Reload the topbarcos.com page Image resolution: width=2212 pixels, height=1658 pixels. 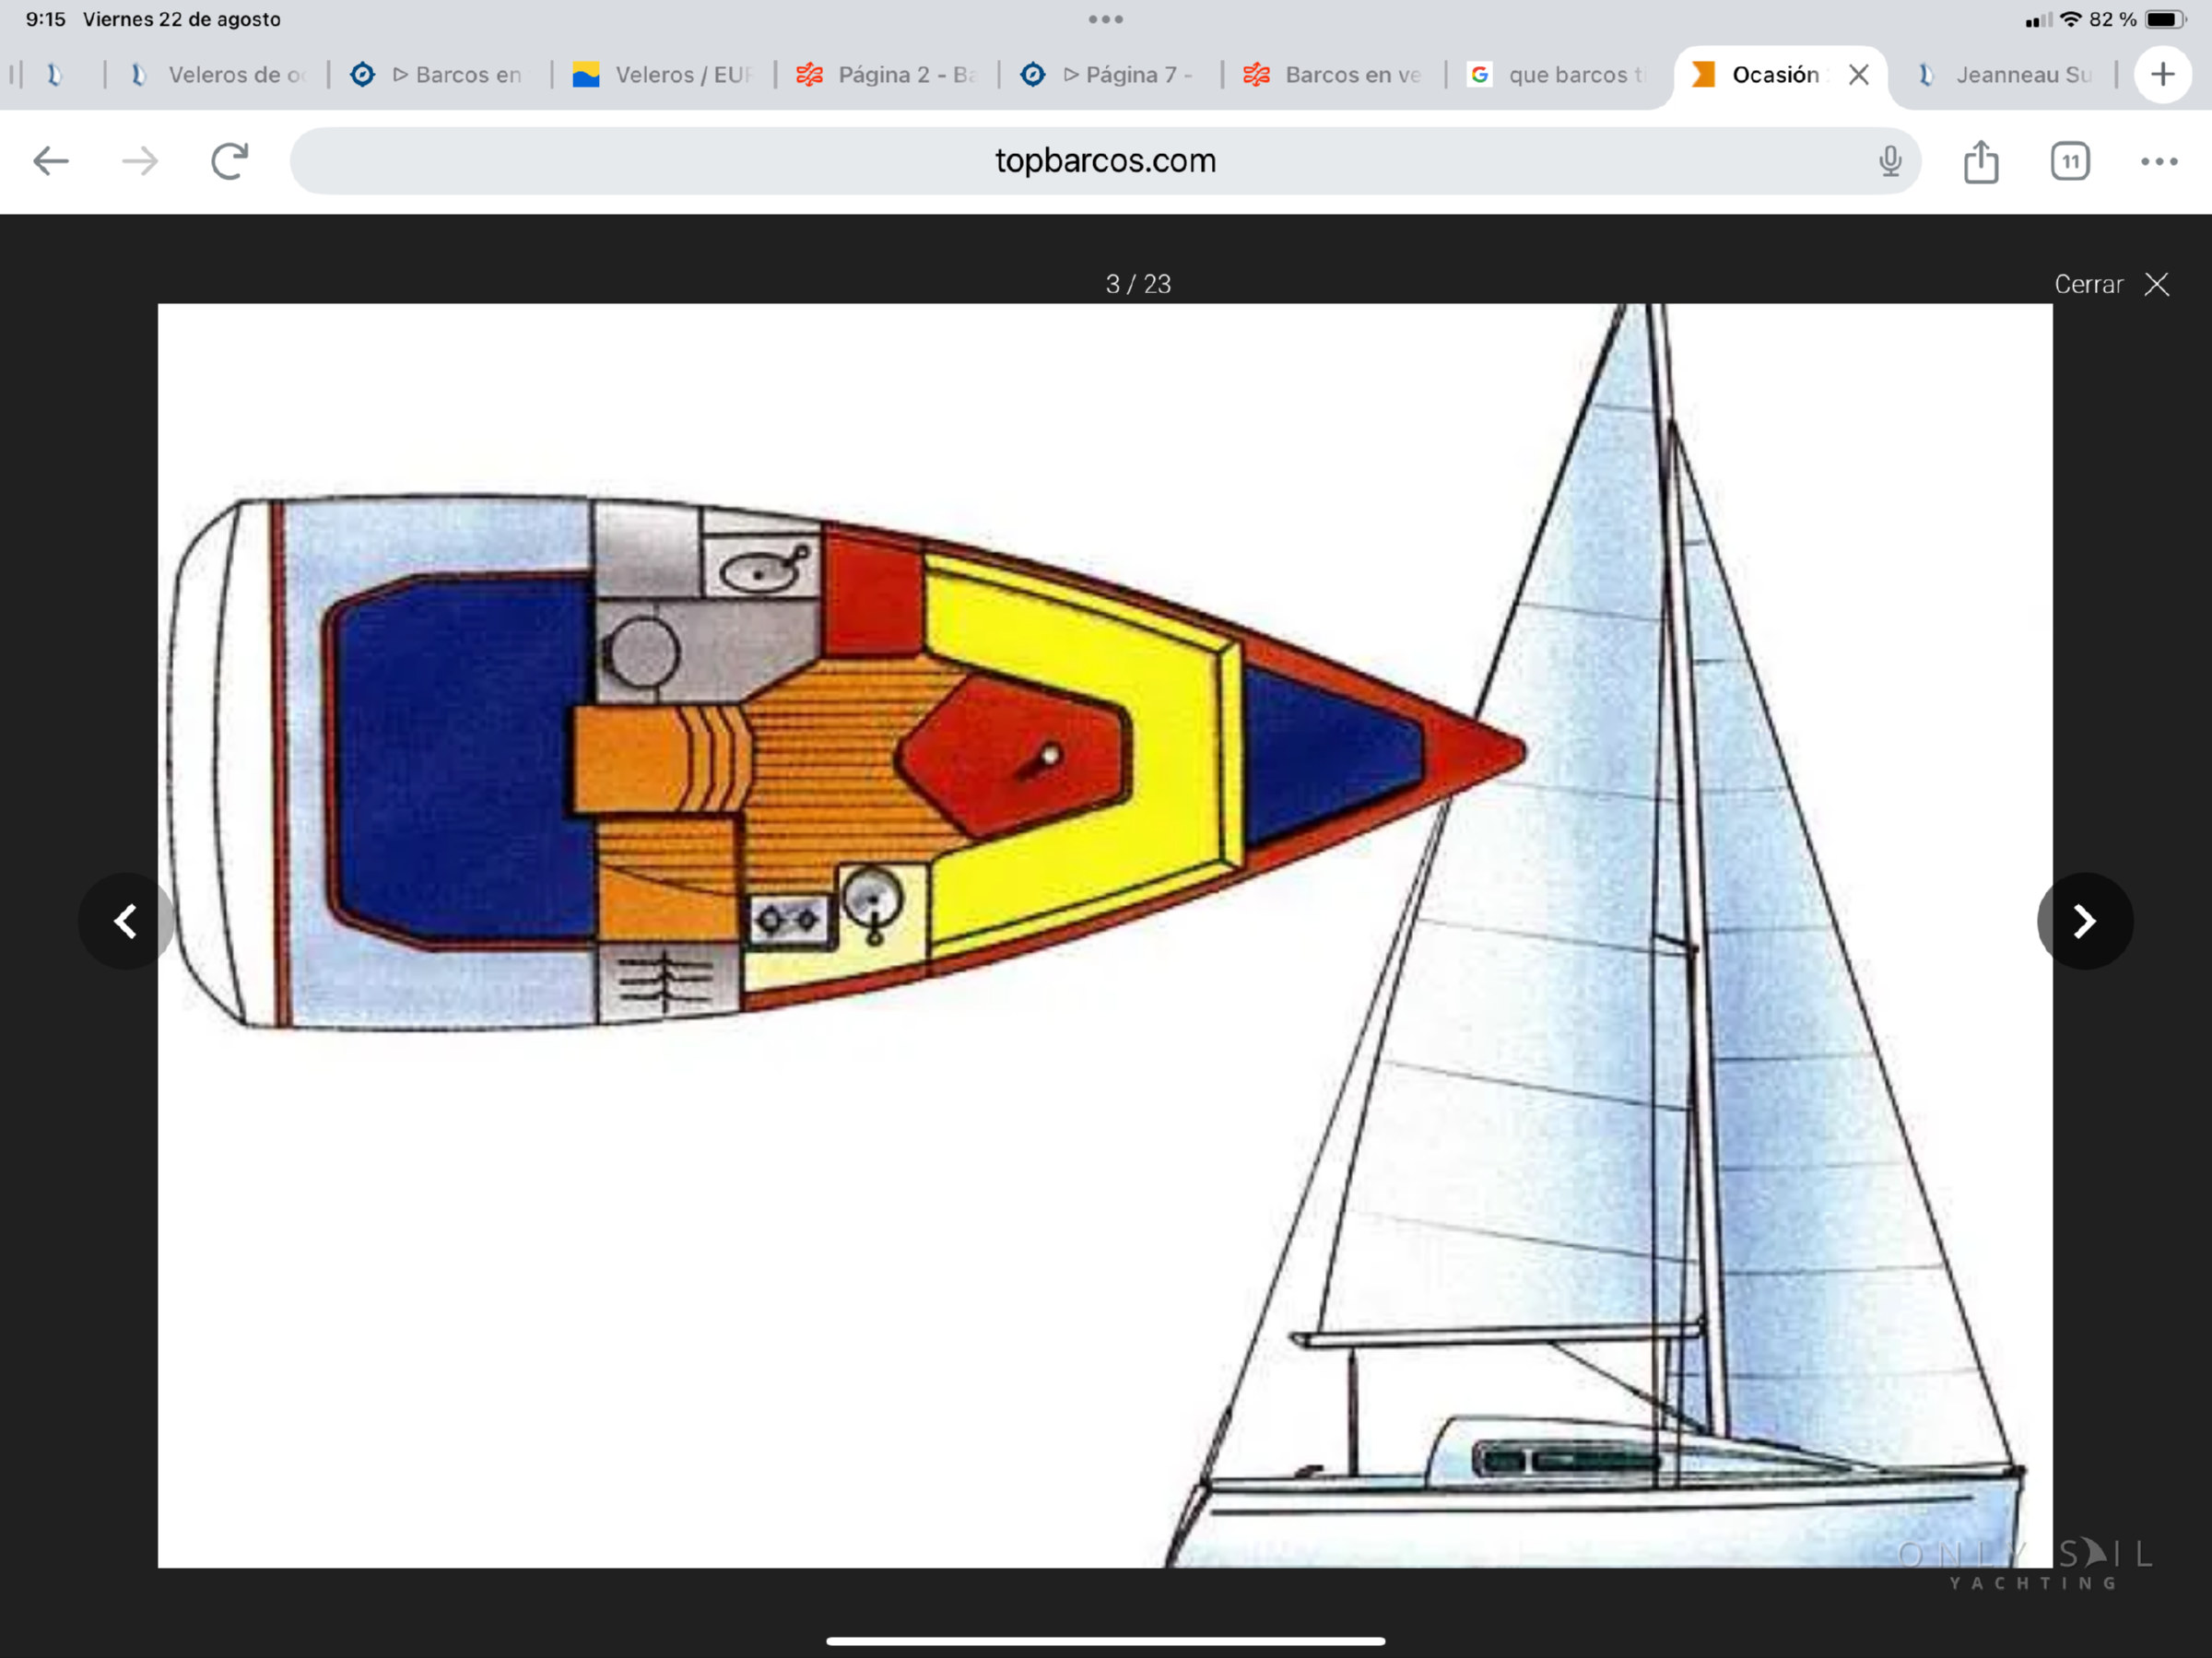229,161
